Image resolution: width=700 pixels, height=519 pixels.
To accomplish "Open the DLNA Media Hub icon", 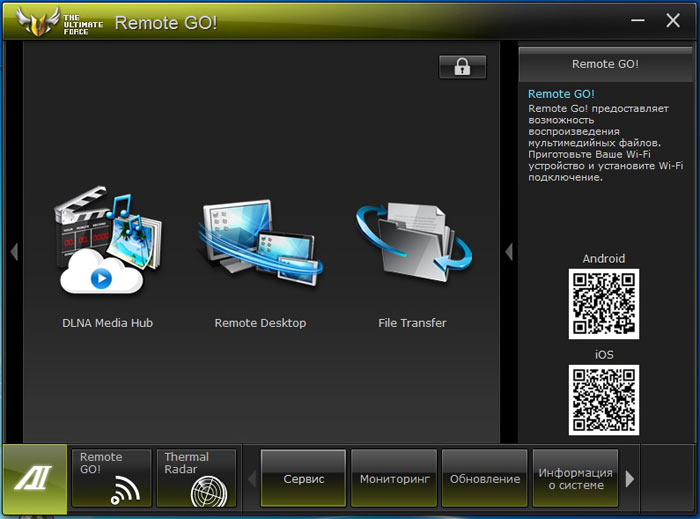I will 108,241.
